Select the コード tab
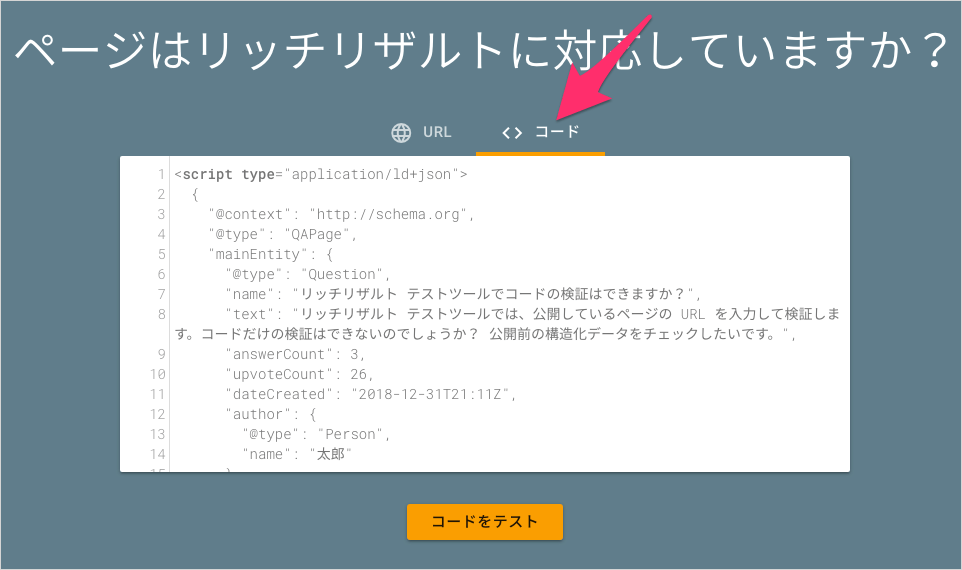Screen dimensions: 962x570 tap(541, 133)
